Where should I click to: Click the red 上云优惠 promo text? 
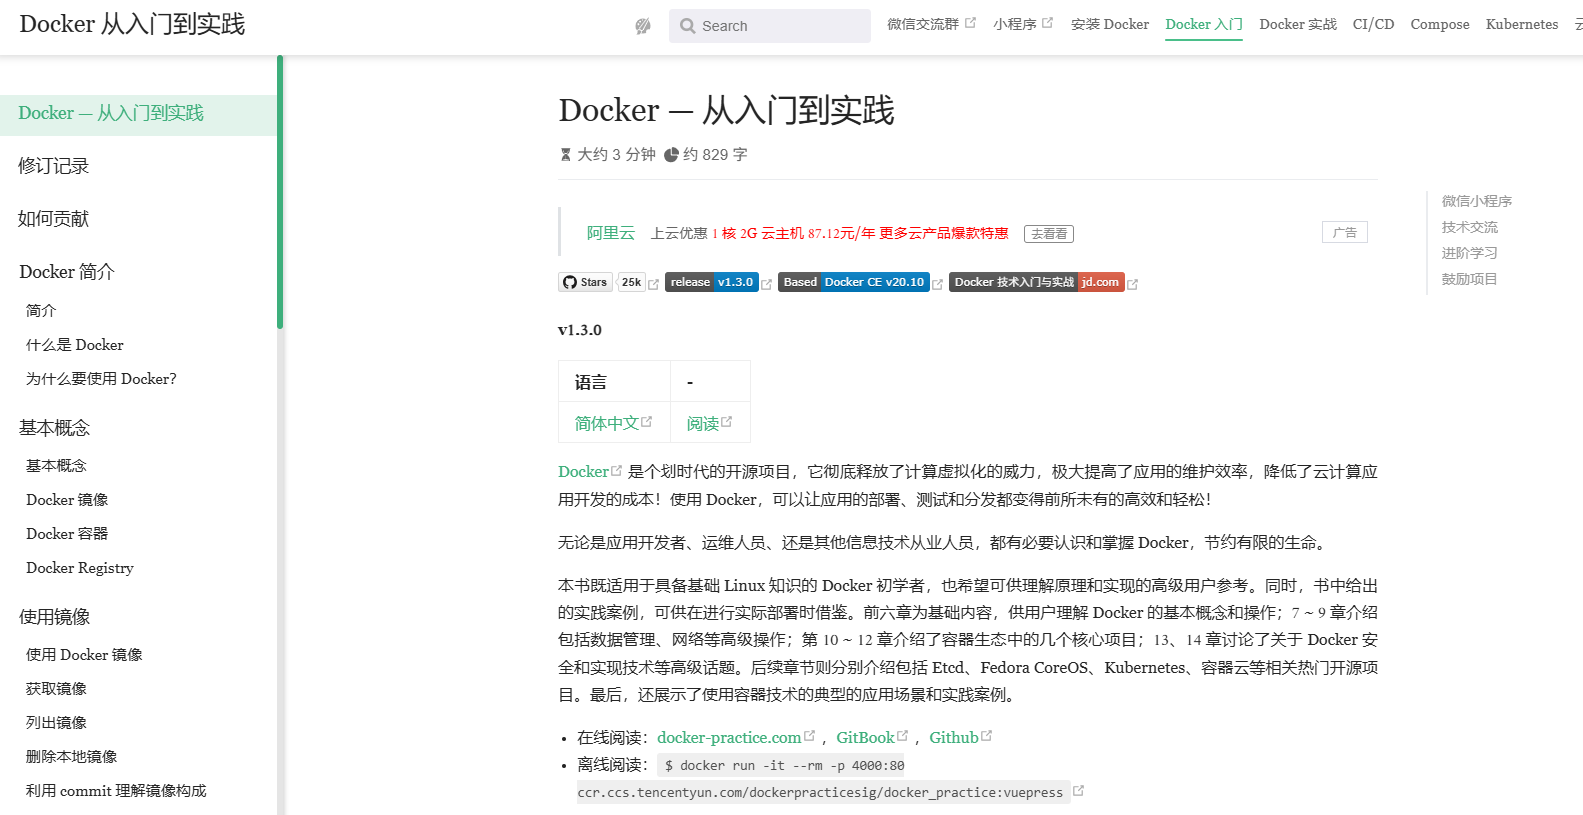pos(860,233)
